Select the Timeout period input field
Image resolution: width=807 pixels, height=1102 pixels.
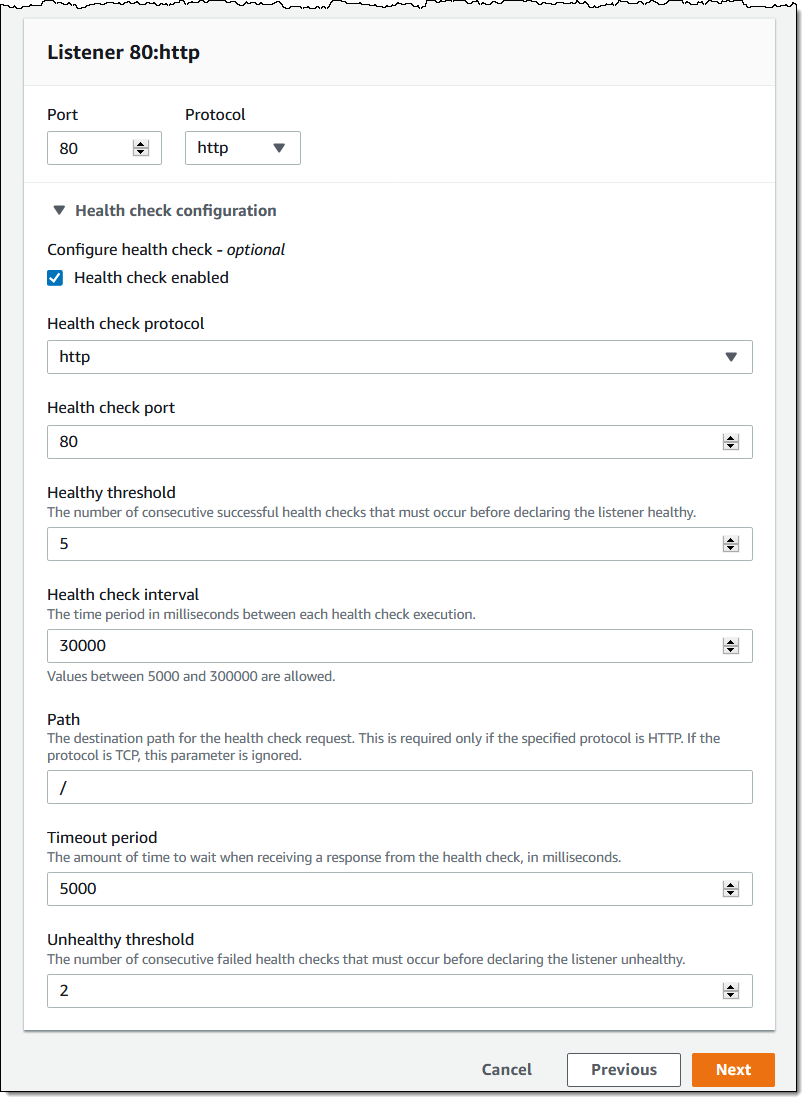coord(380,889)
